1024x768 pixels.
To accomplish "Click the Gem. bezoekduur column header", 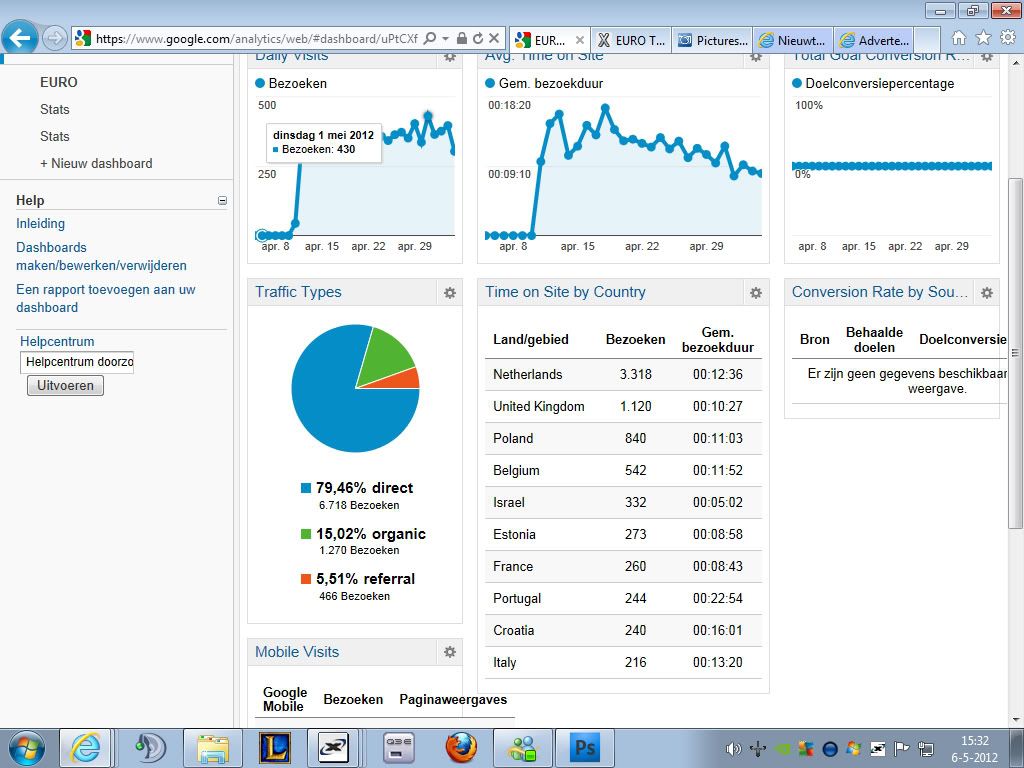I will [x=718, y=340].
